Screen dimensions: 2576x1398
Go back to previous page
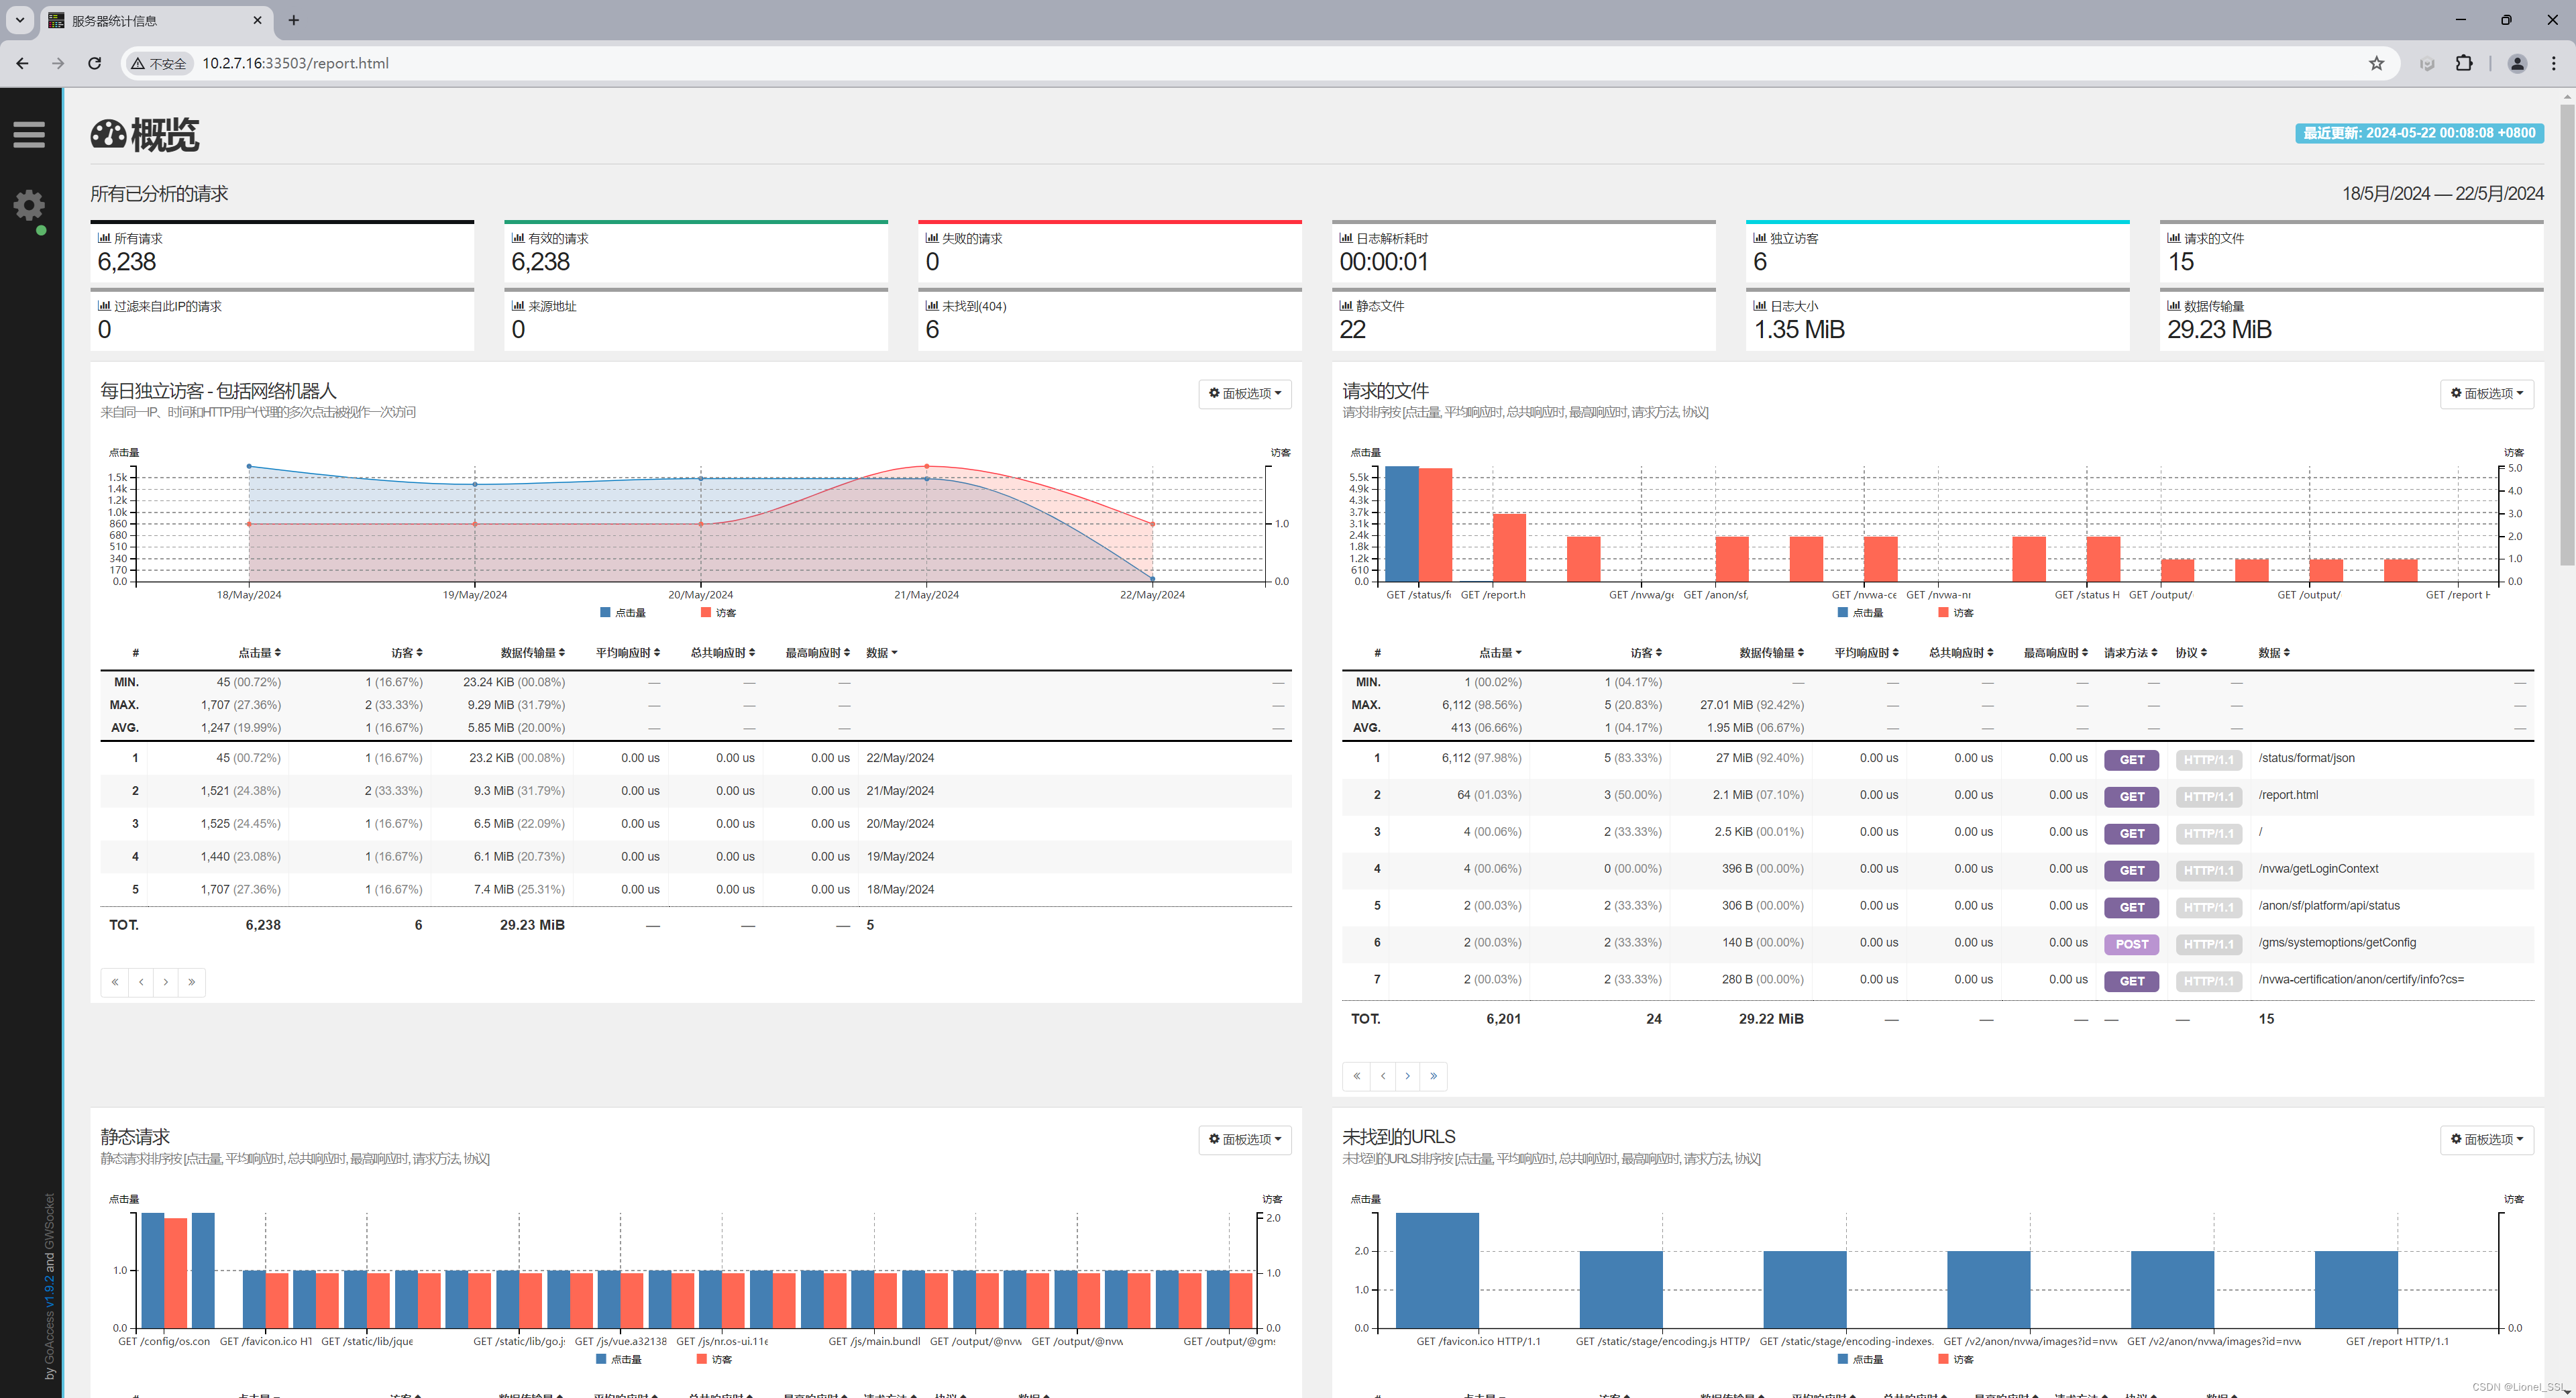[22, 63]
